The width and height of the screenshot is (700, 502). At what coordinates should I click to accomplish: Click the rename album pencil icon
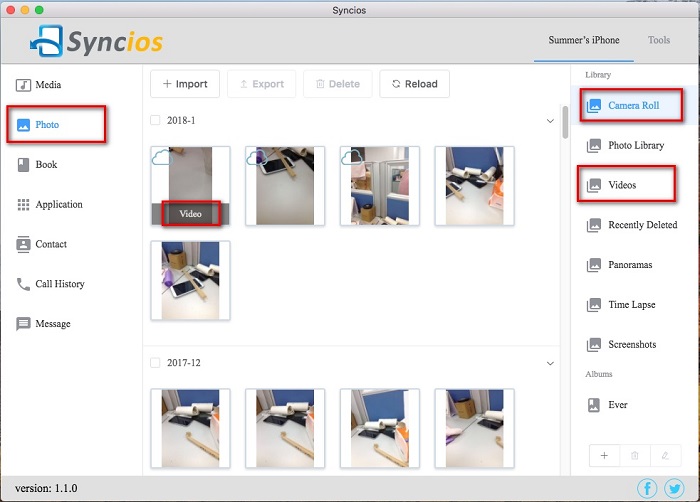(x=665, y=456)
